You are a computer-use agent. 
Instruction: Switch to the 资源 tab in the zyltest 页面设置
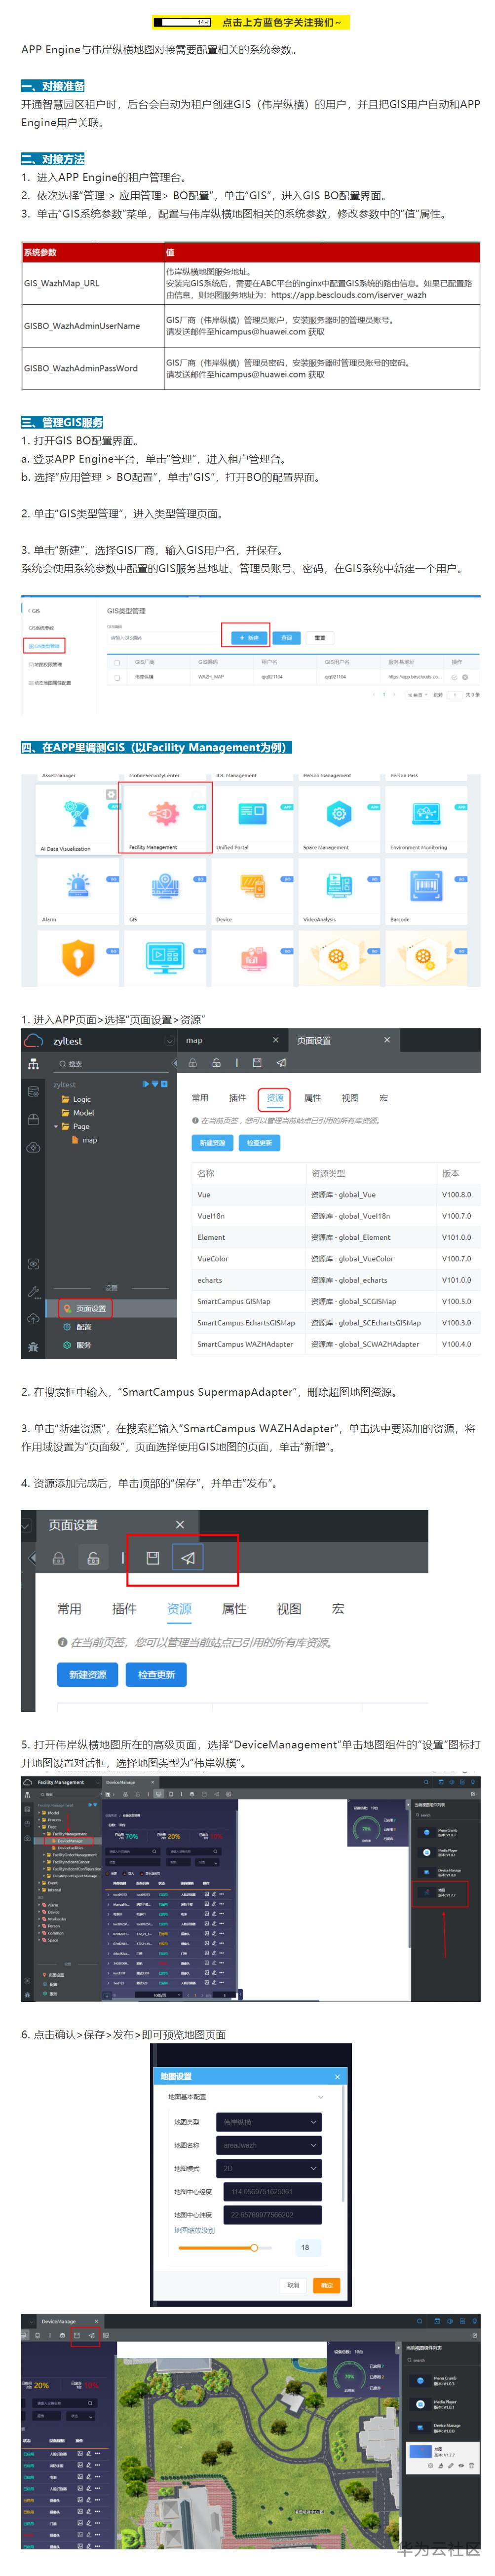click(x=275, y=1098)
